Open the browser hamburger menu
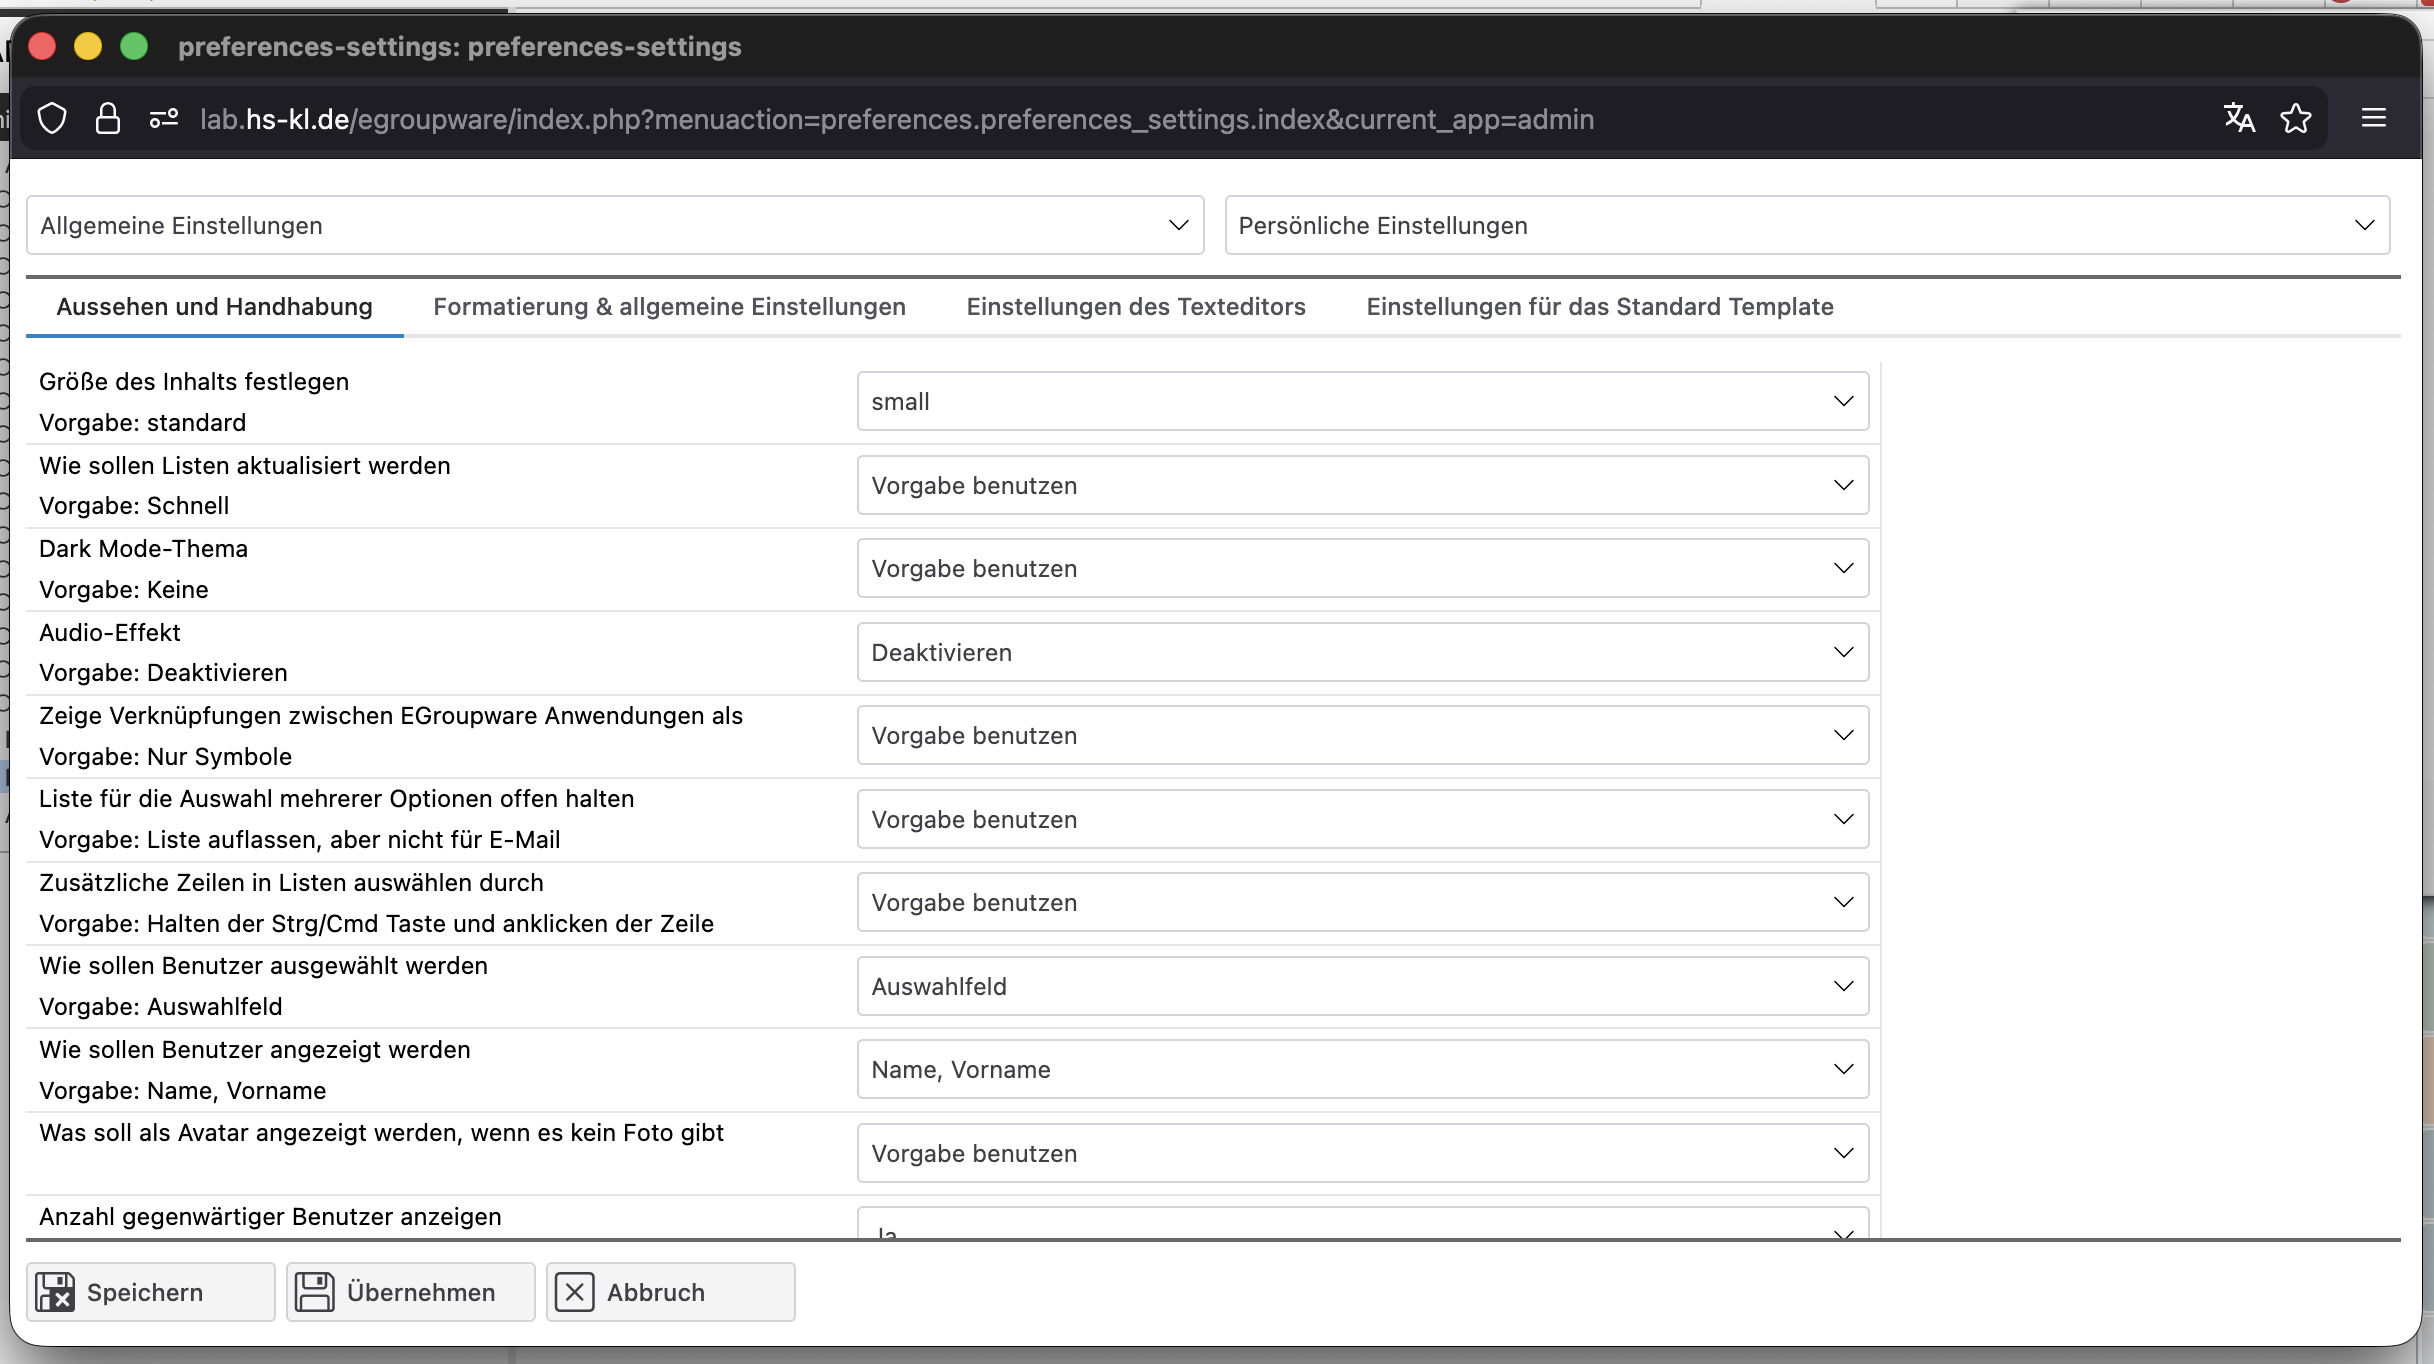Image resolution: width=2434 pixels, height=1364 pixels. pyautogui.click(x=2374, y=119)
